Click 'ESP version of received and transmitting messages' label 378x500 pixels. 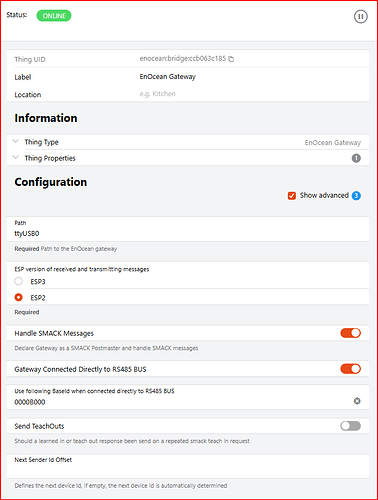(82, 269)
